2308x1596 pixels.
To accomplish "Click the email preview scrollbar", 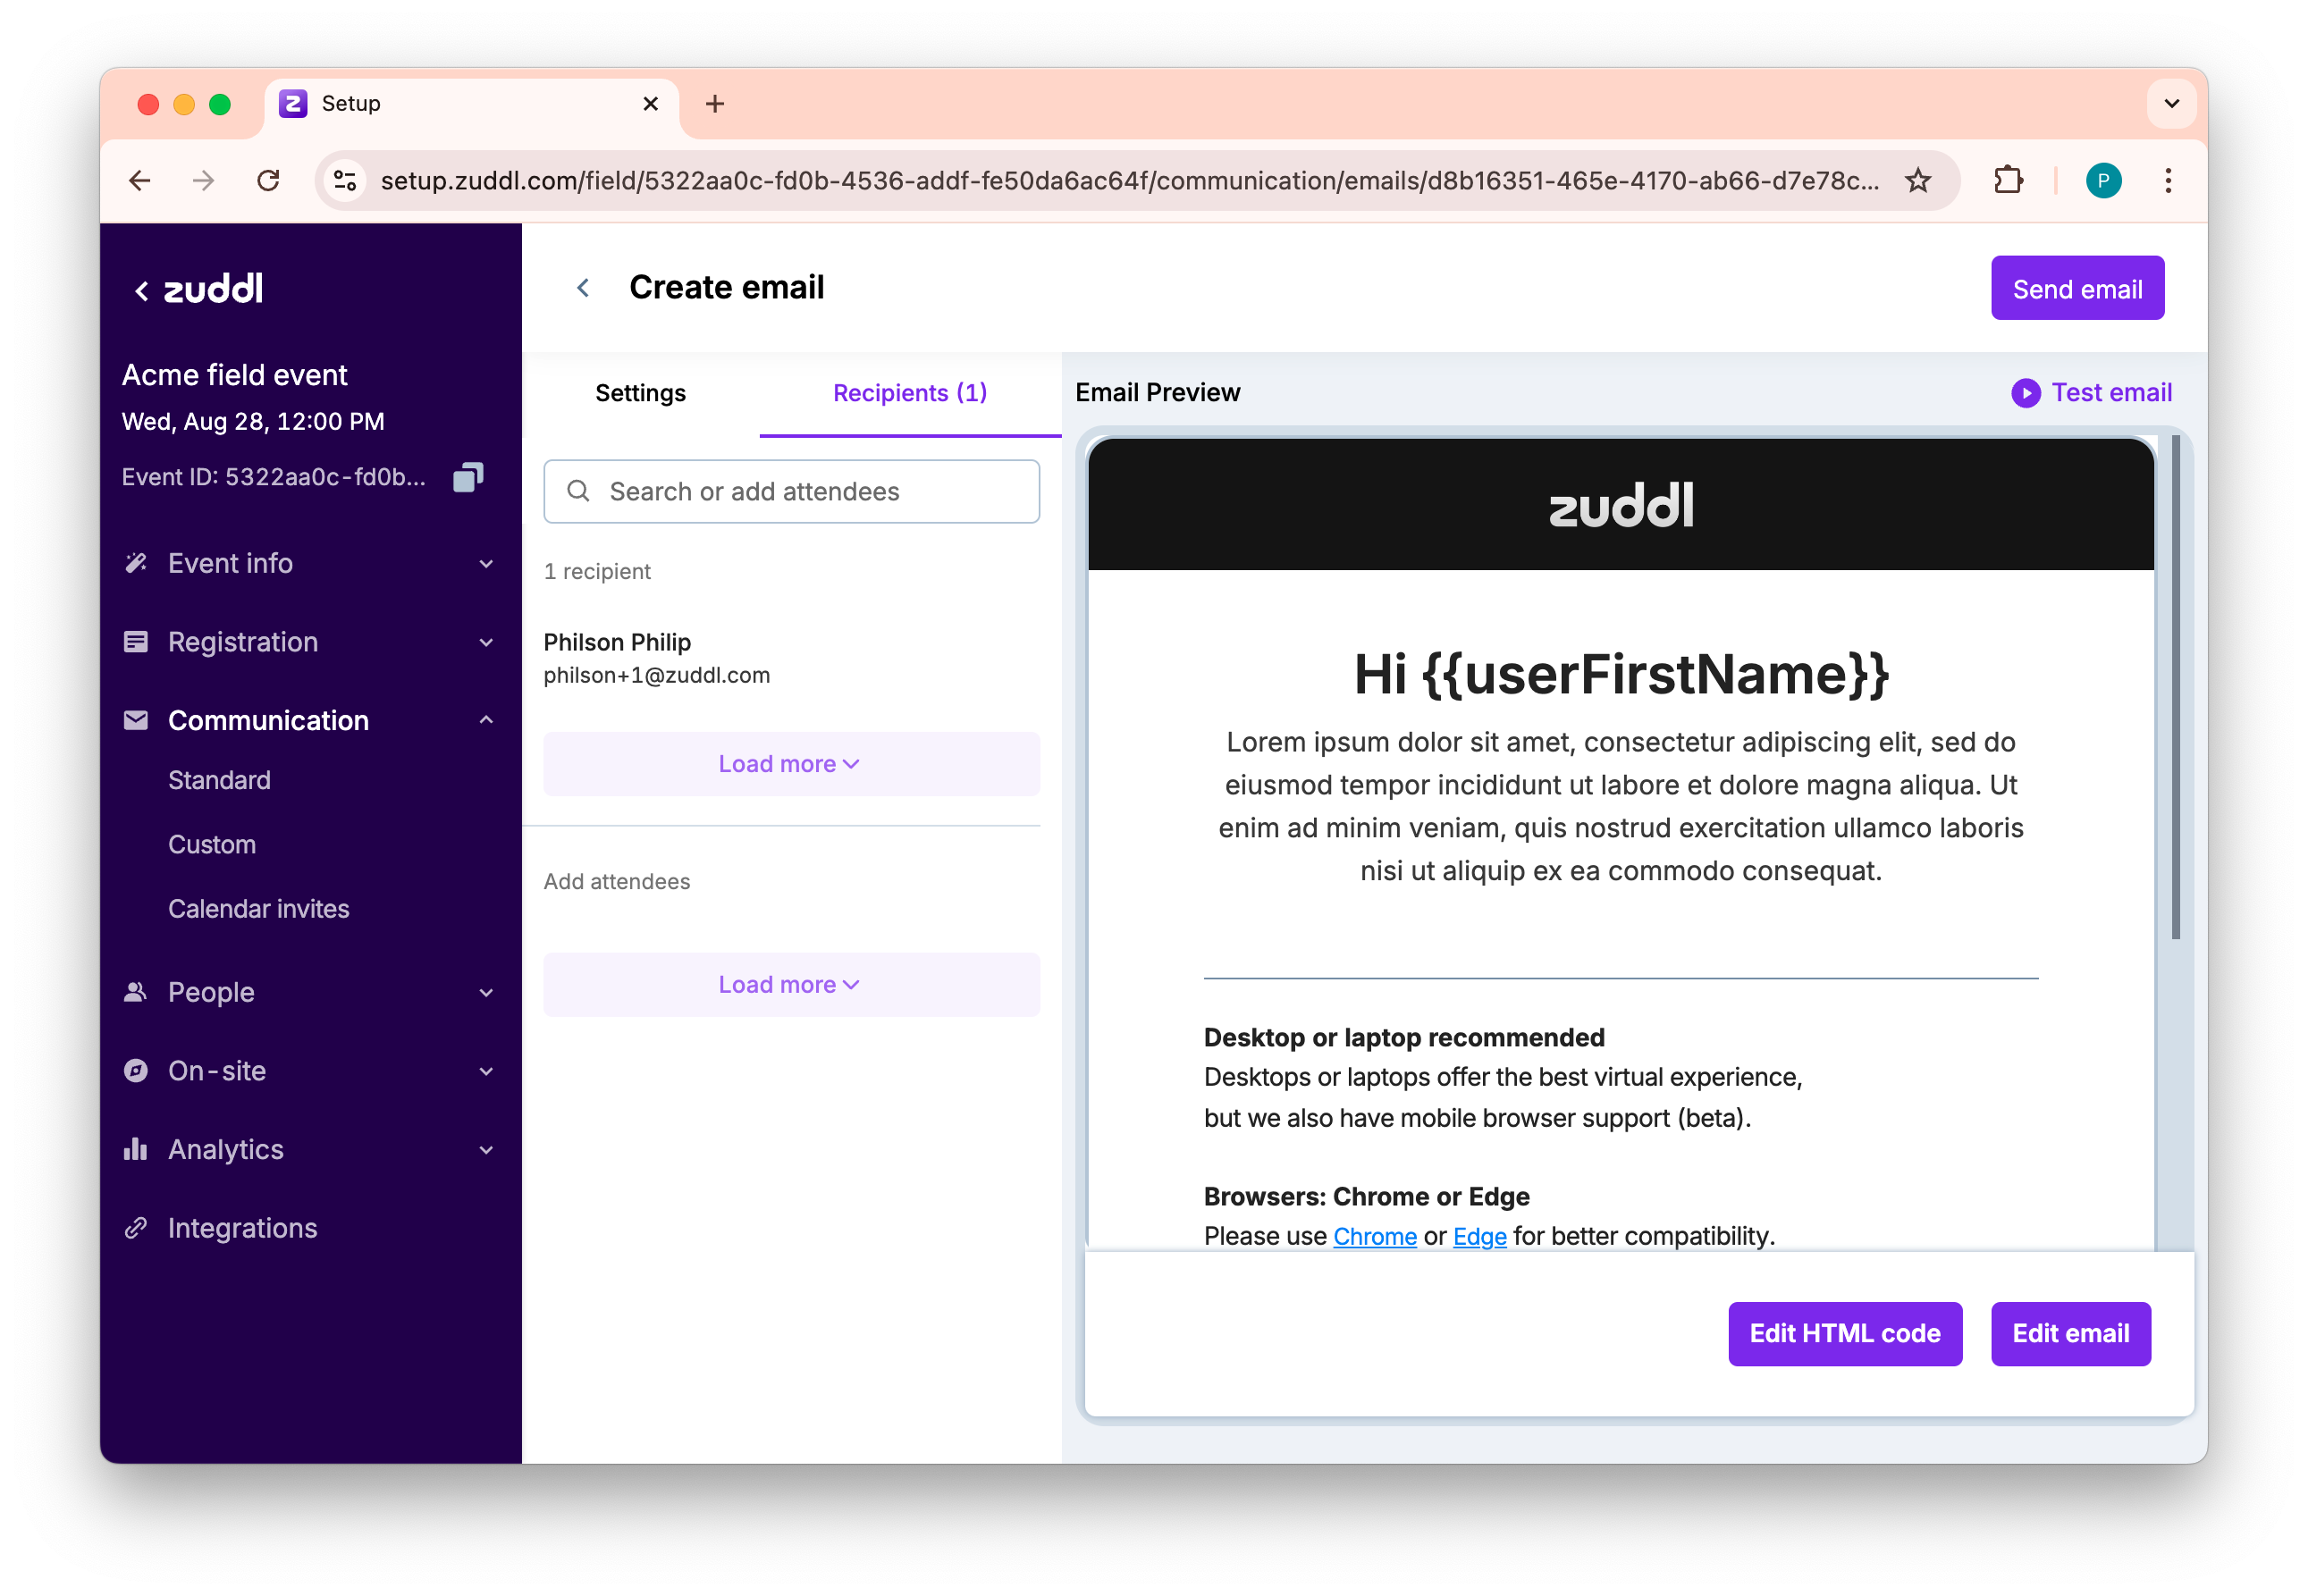I will tap(2175, 688).
